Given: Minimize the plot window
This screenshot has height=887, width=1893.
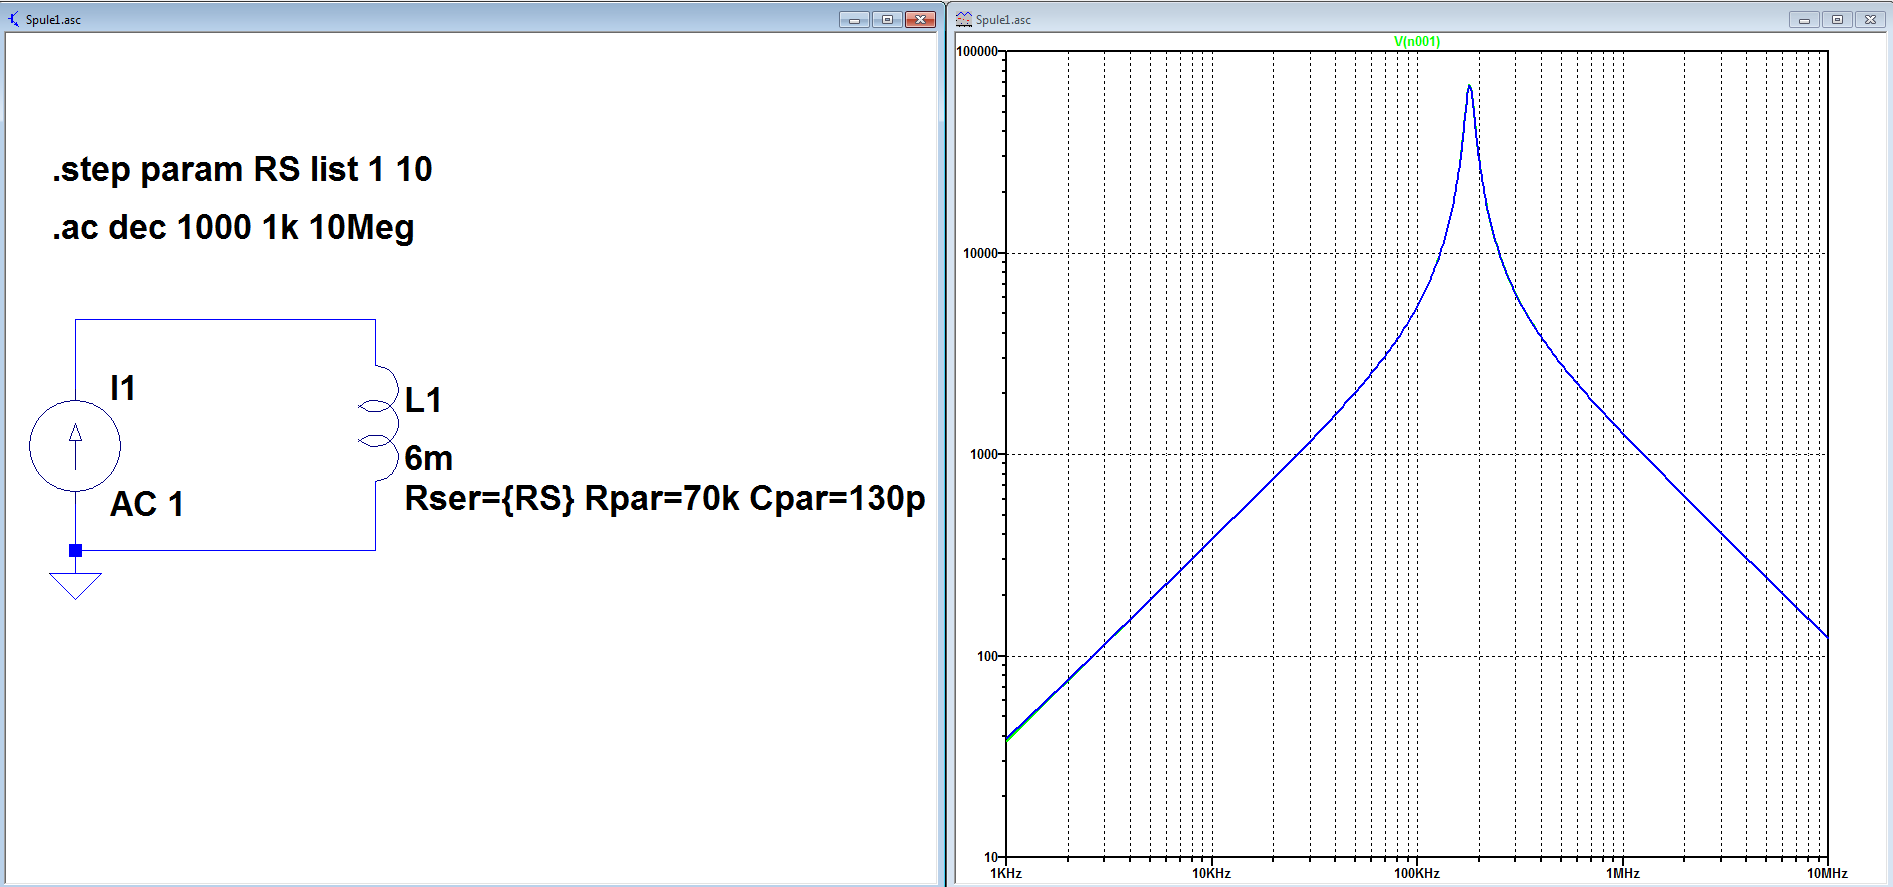Looking at the screenshot, I should (x=1804, y=19).
